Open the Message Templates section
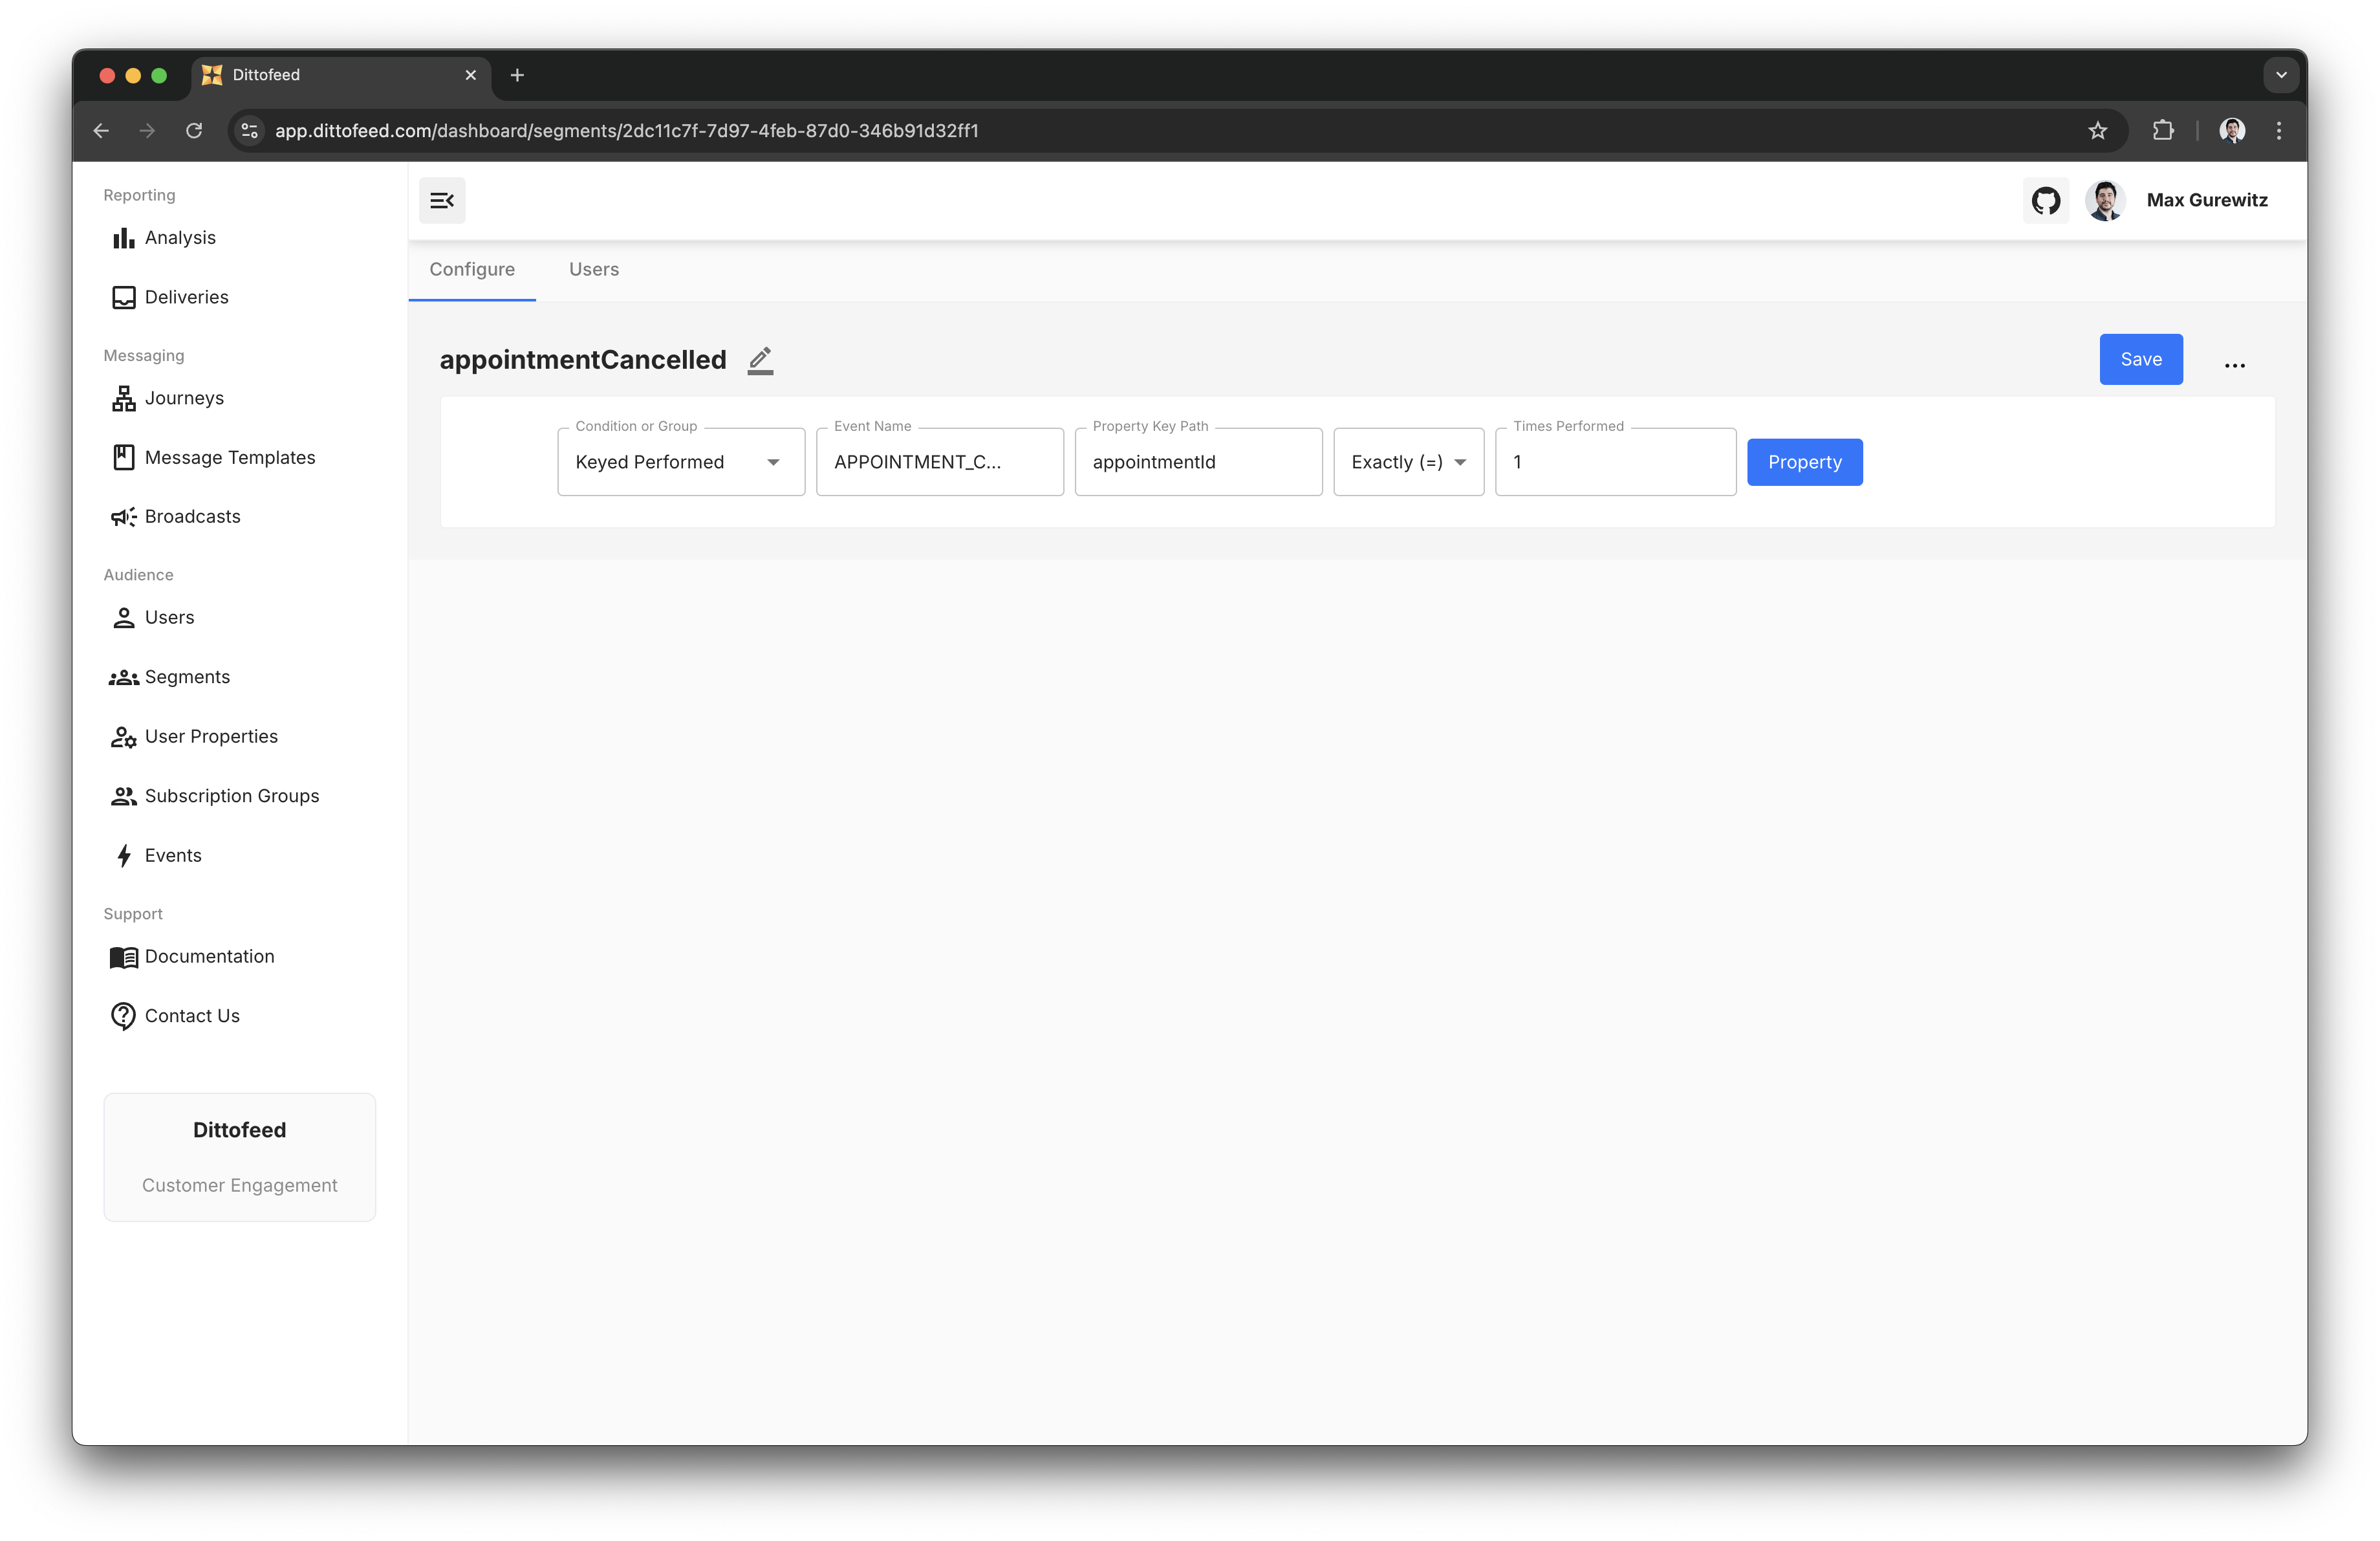This screenshot has width=2380, height=1541. pos(229,458)
